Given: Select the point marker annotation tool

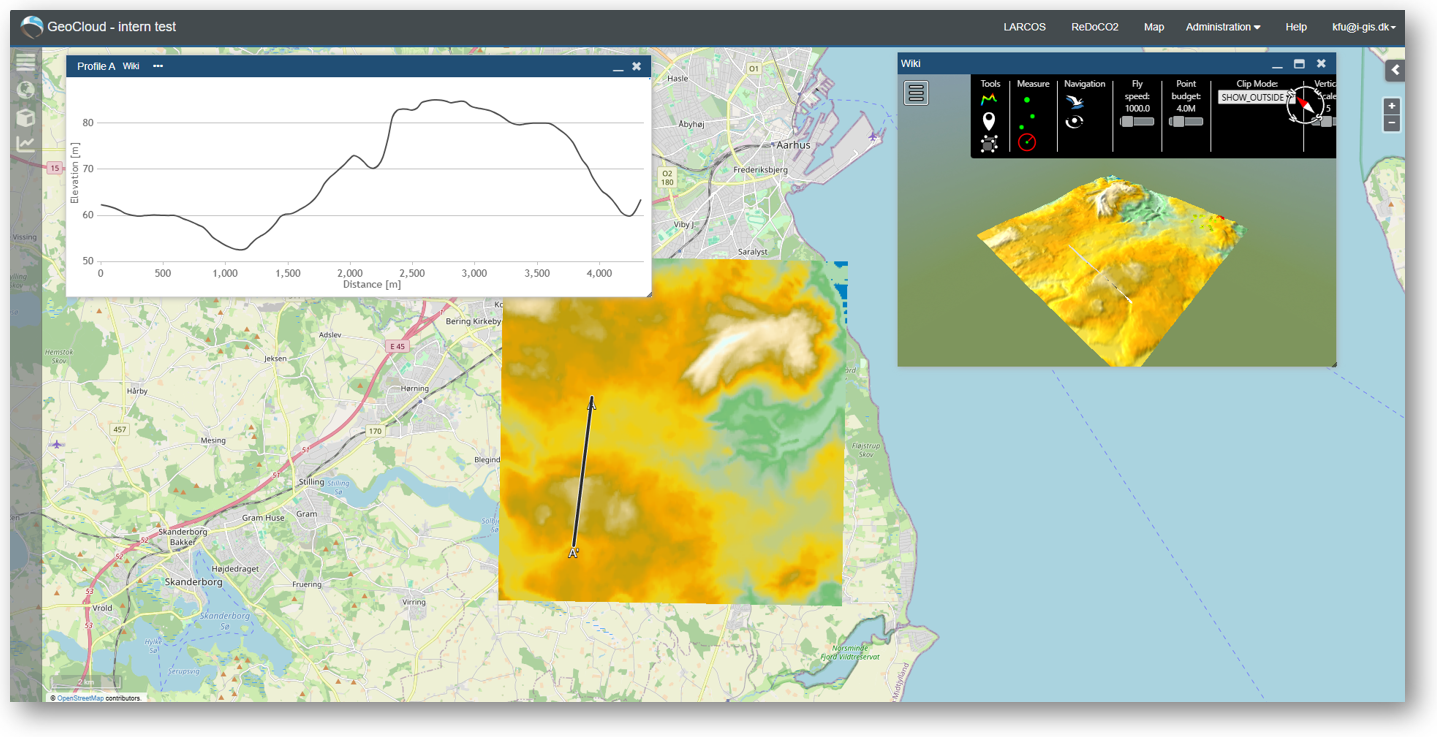Looking at the screenshot, I should coord(989,121).
